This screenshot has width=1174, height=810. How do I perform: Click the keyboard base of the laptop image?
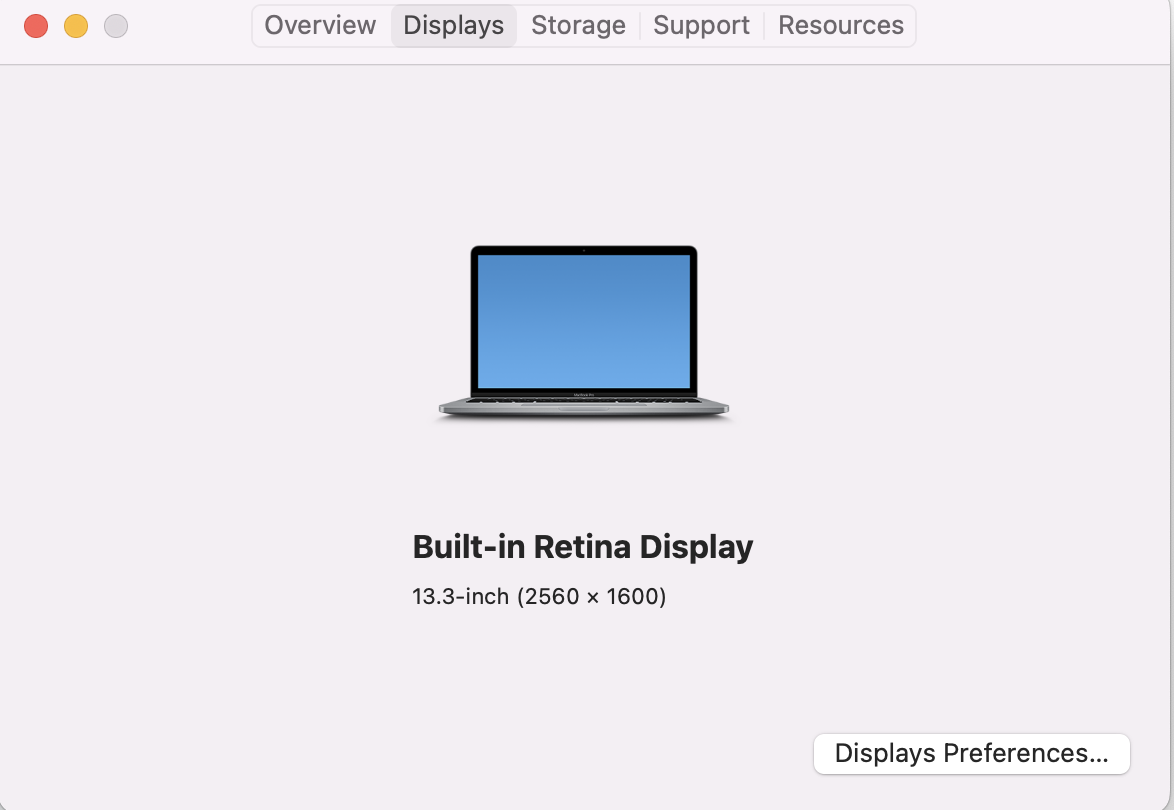583,406
